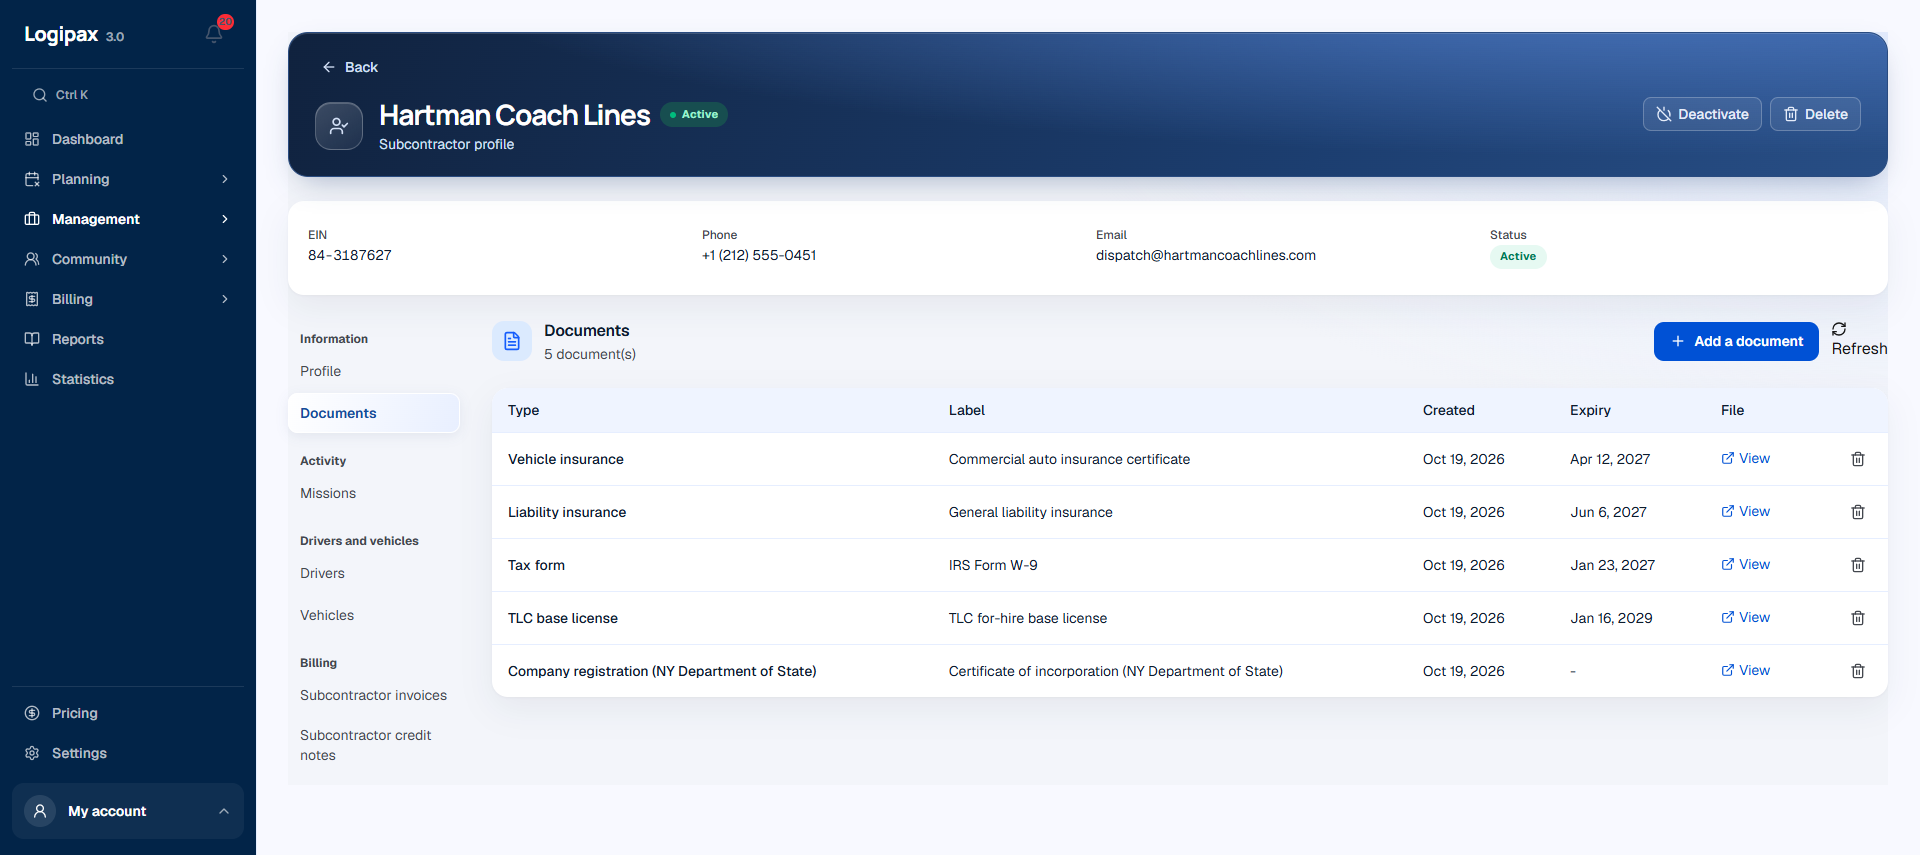View the Tax form file
The width and height of the screenshot is (1920, 855).
click(x=1745, y=564)
